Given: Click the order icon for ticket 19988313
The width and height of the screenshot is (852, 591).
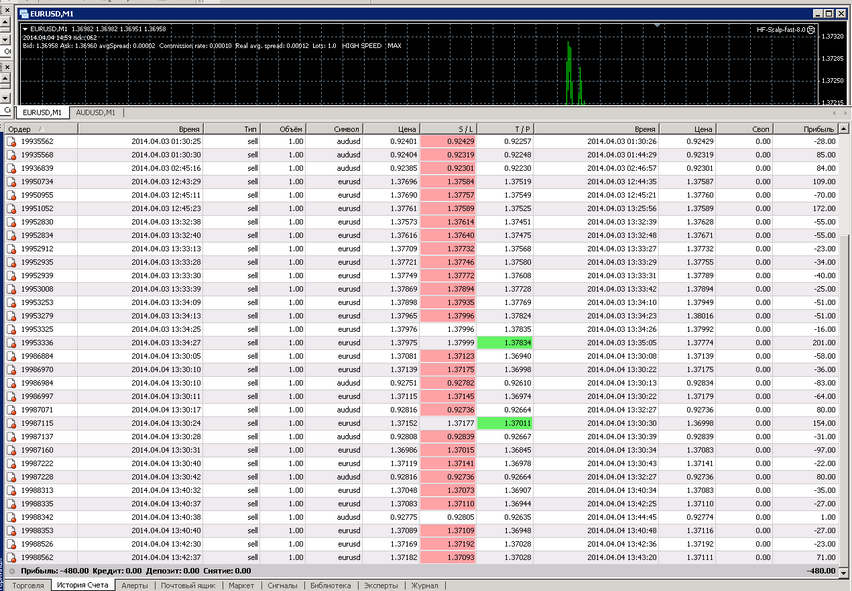Looking at the screenshot, I should (x=11, y=491).
